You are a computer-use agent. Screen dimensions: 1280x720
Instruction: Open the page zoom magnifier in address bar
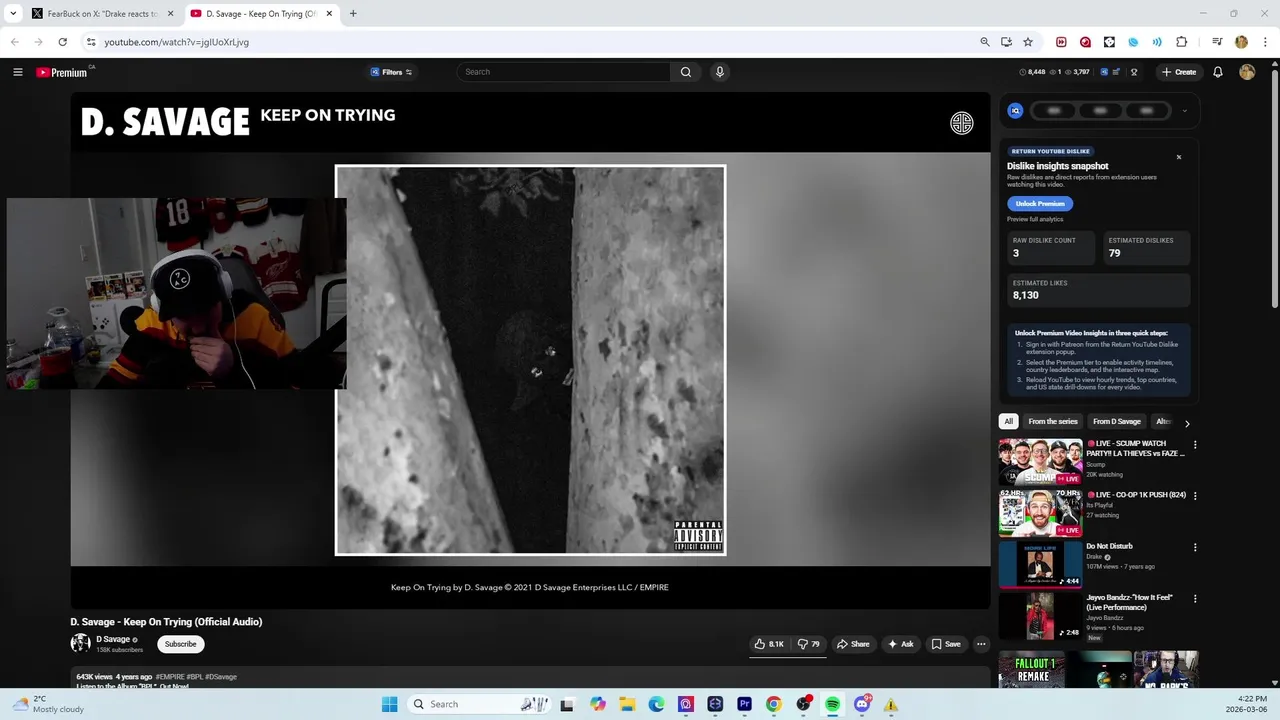[x=985, y=42]
